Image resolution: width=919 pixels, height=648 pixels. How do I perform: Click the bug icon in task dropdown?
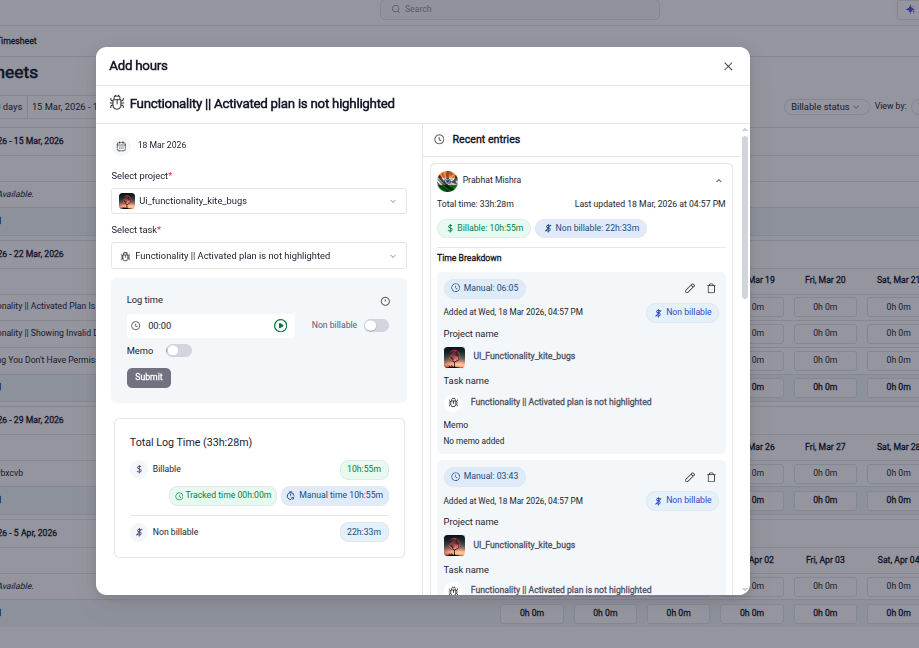click(x=125, y=256)
